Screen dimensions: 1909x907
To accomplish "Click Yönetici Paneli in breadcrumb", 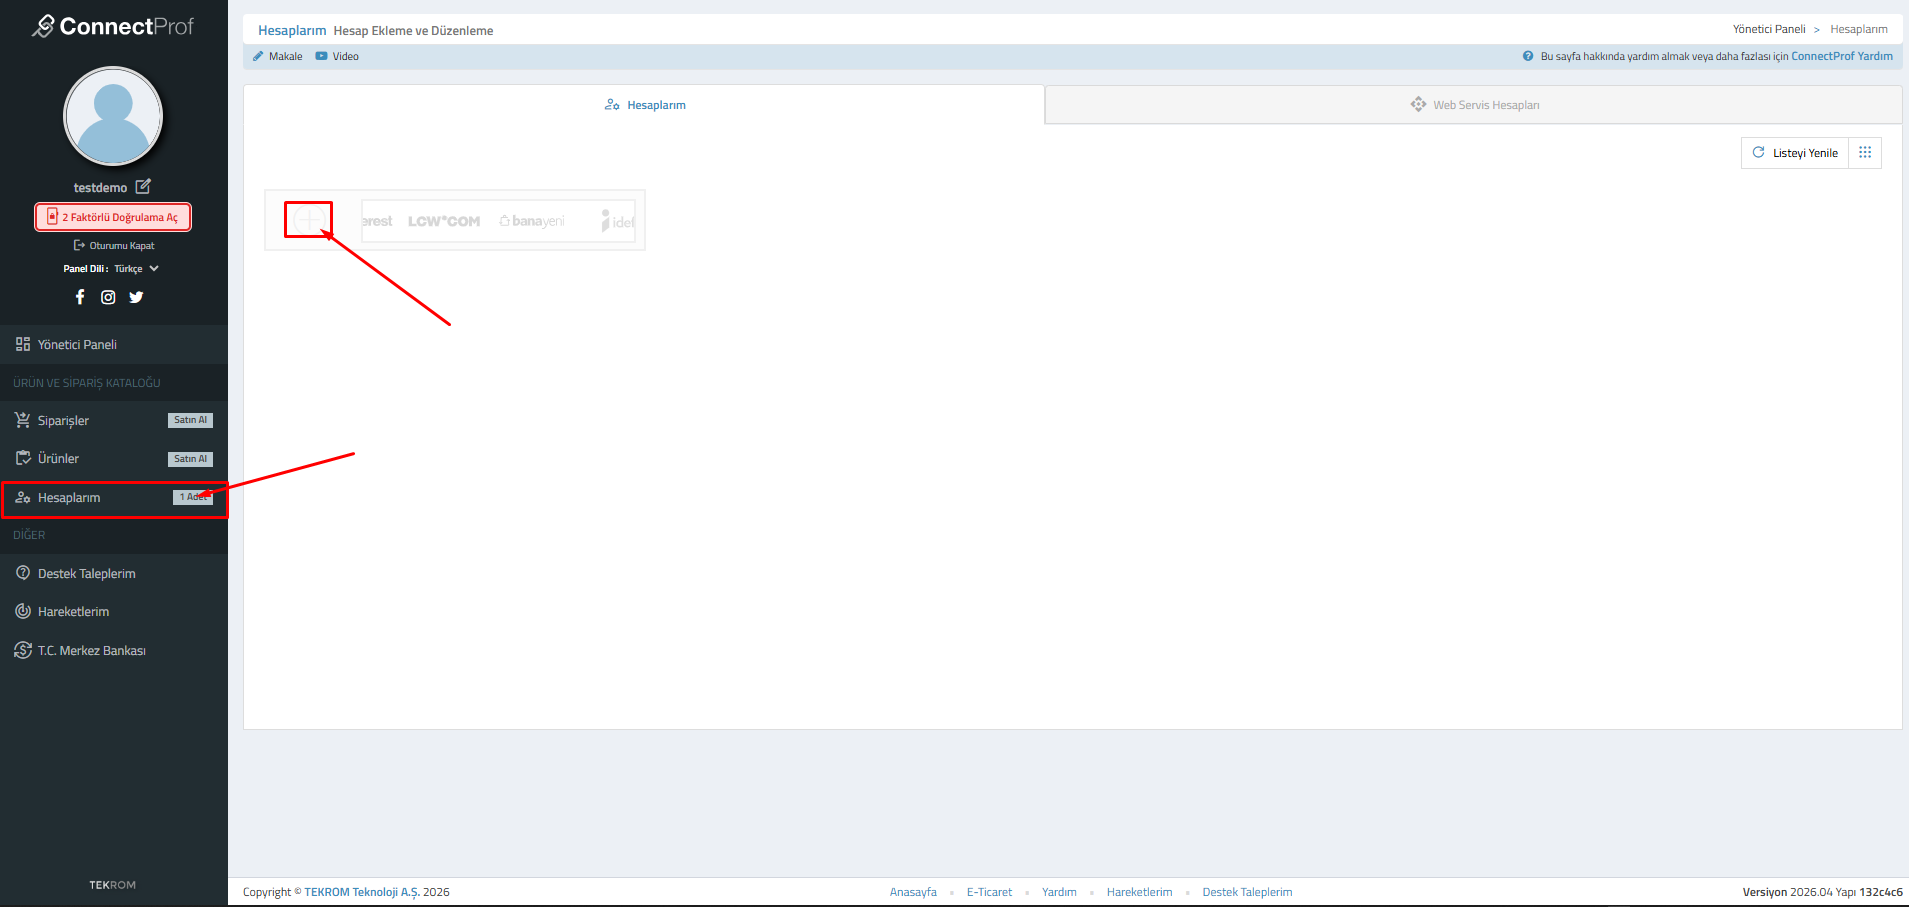I will (1769, 29).
